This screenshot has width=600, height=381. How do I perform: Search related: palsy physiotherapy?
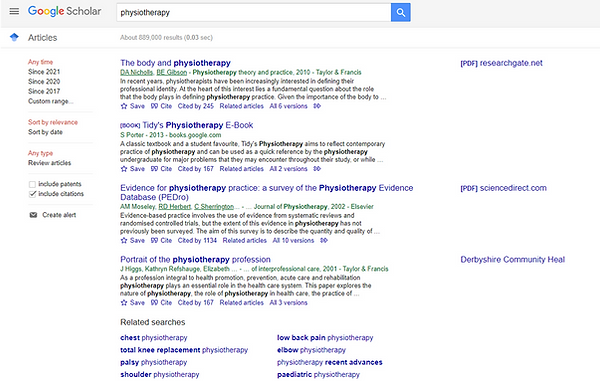[154, 362]
